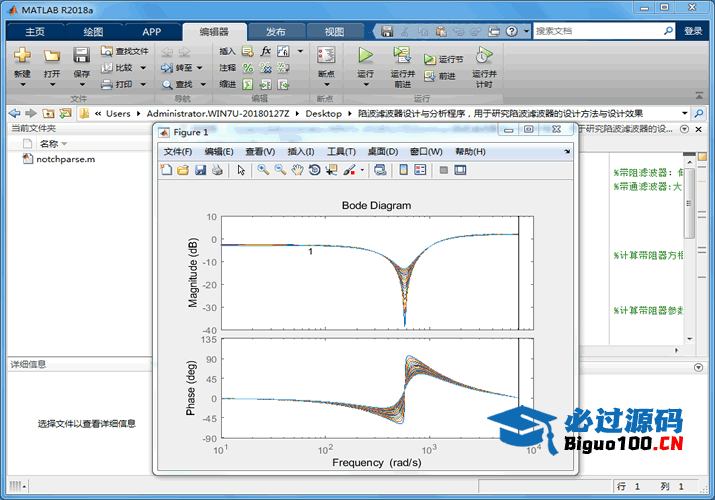
Task: Click the print figure icon
Action: click(x=216, y=170)
